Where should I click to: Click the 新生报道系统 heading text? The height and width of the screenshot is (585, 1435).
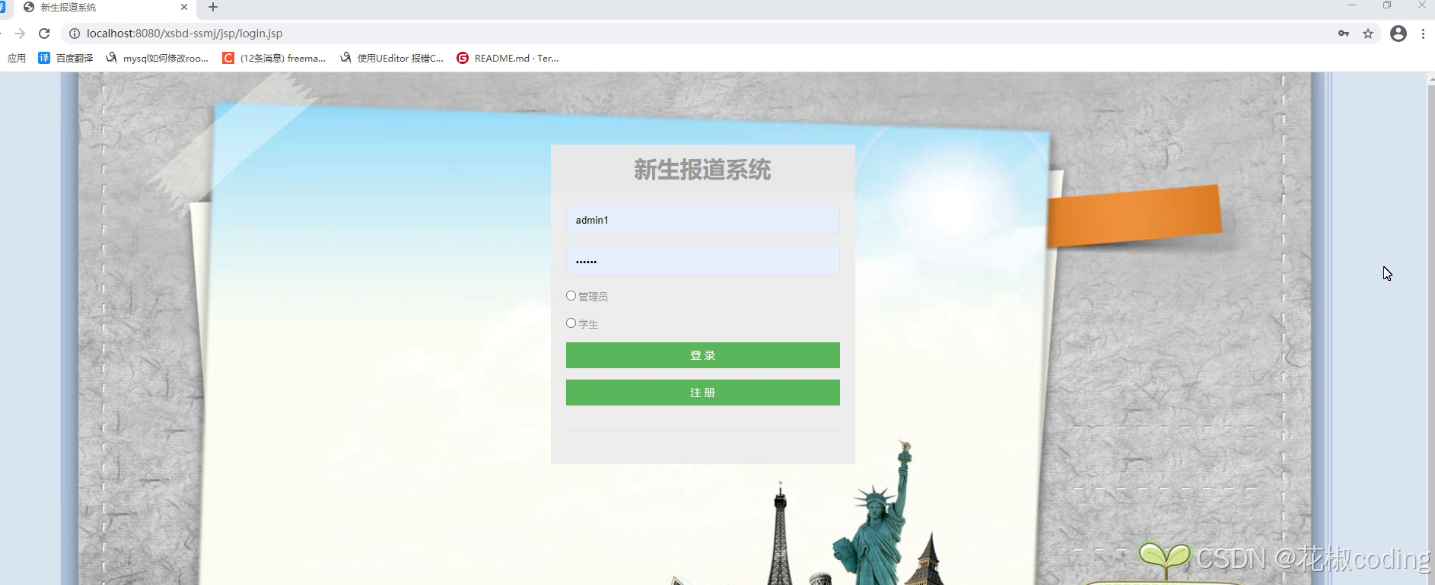click(x=702, y=170)
